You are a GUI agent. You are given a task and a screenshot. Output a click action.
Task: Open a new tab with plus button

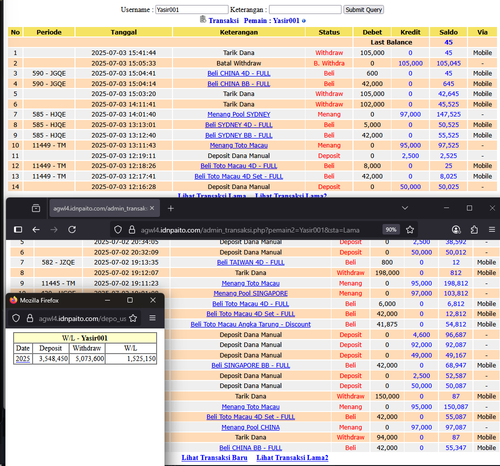point(171,208)
